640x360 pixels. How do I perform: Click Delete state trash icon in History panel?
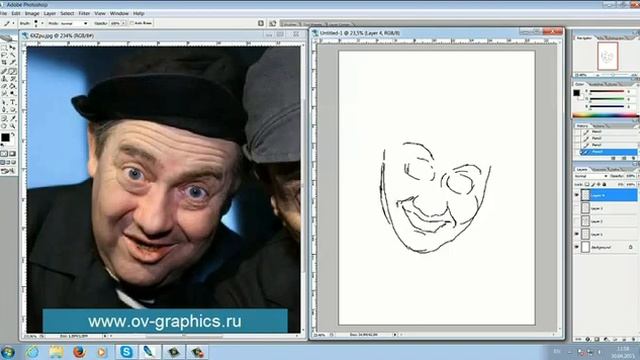point(633,158)
